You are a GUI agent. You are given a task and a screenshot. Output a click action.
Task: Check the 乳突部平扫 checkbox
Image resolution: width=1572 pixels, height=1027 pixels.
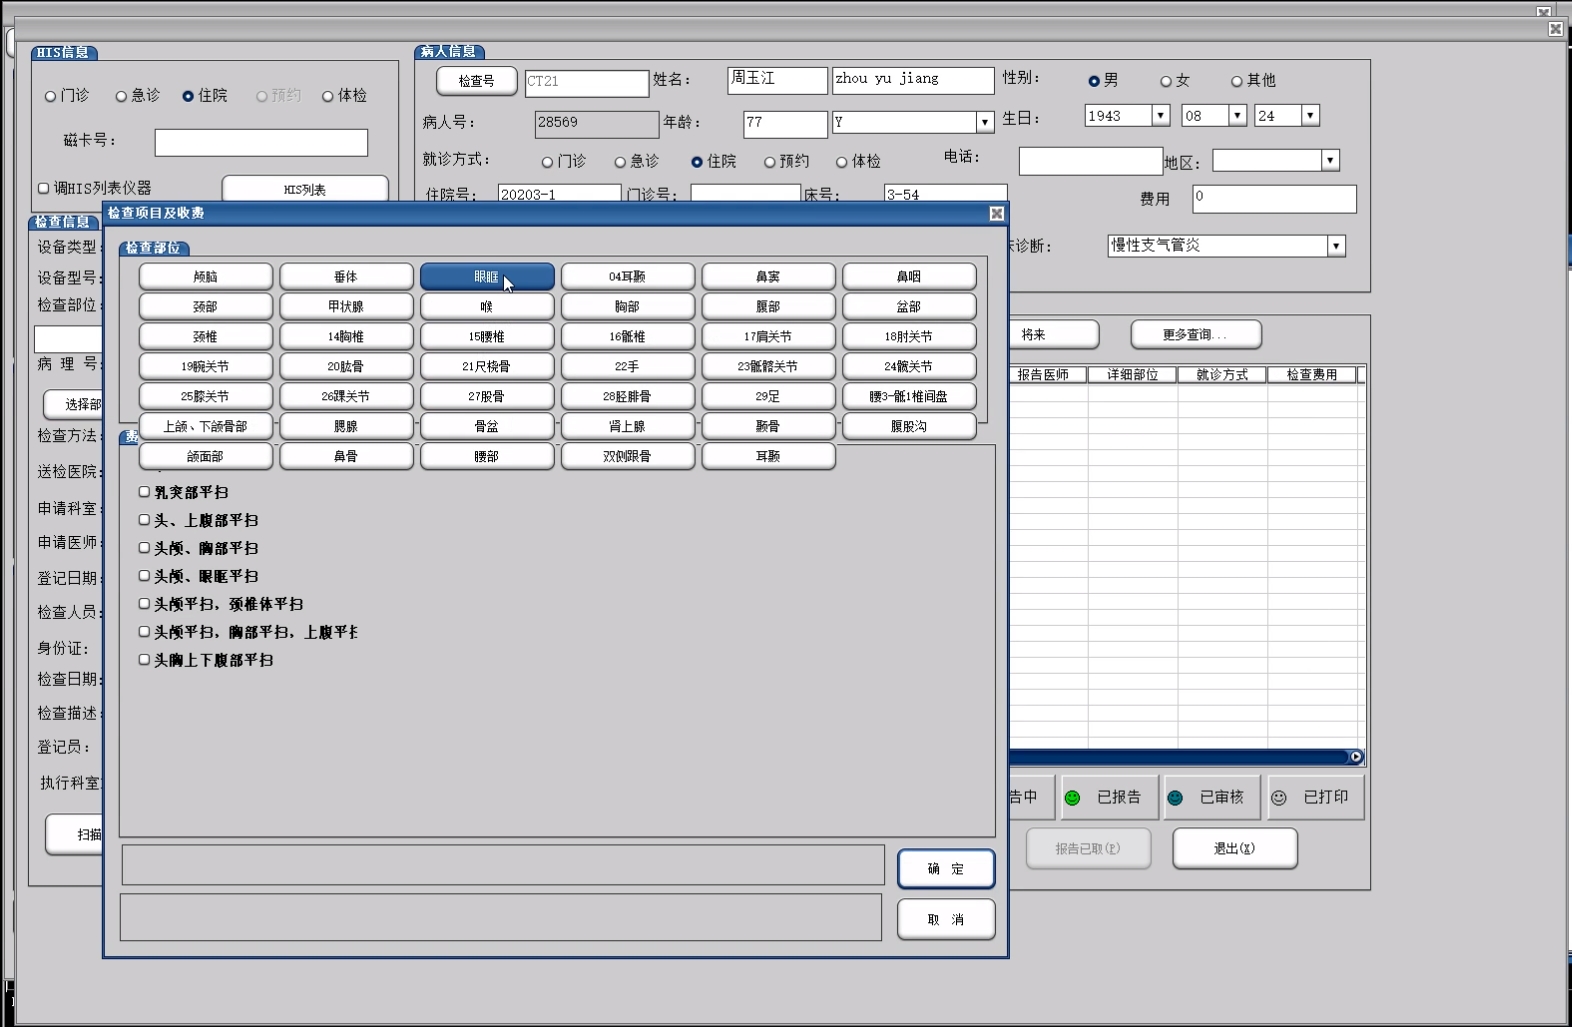[144, 492]
